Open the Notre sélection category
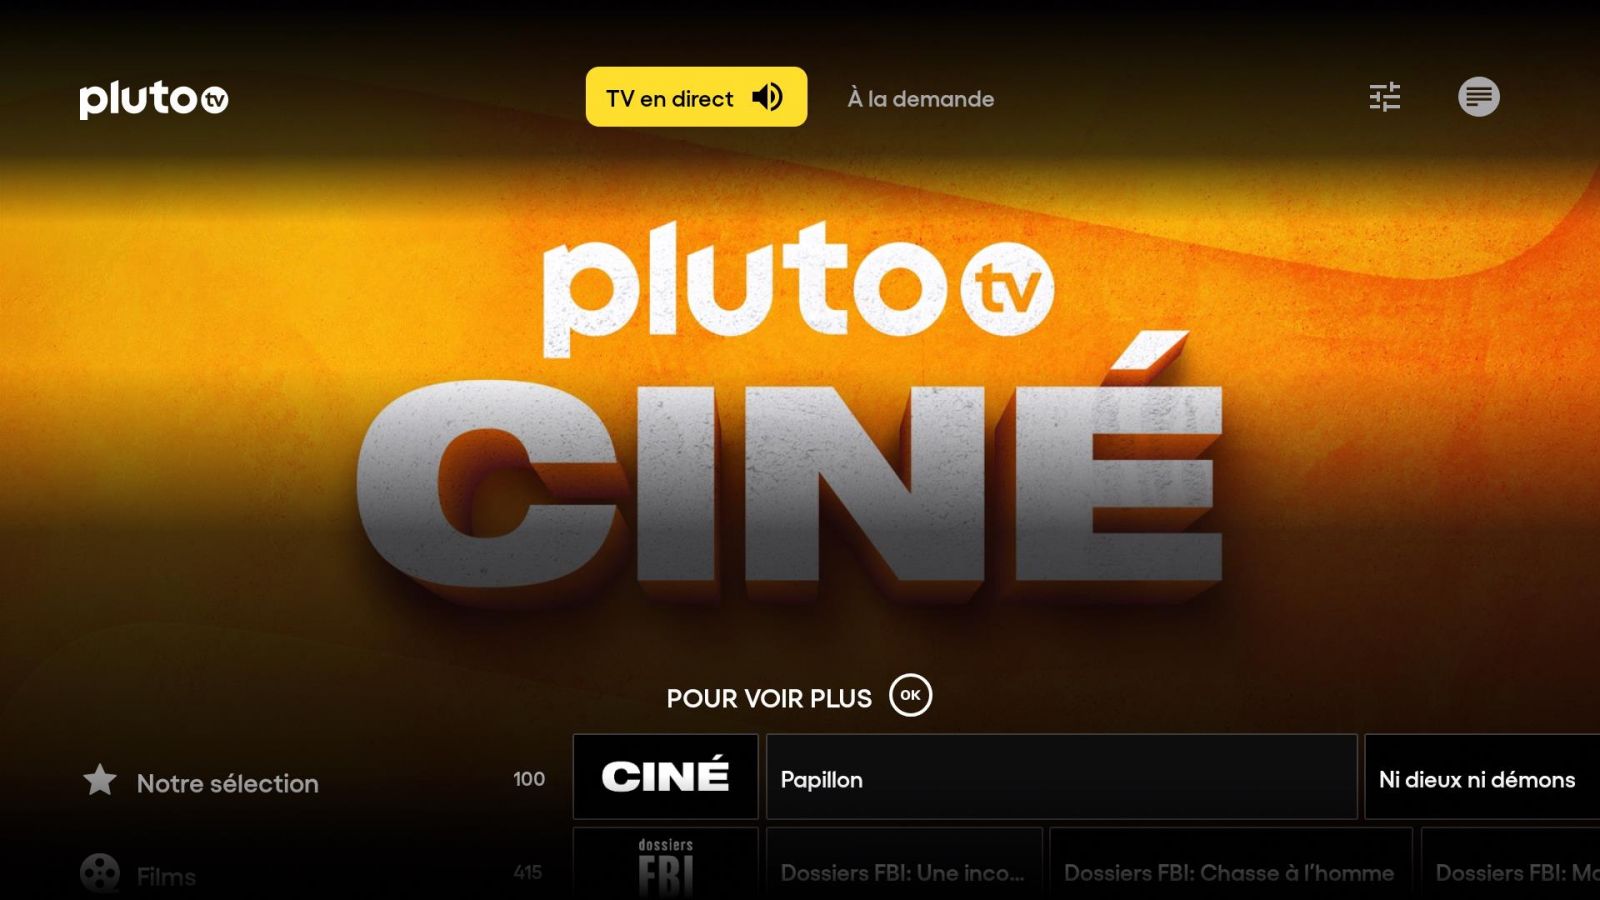The height and width of the screenshot is (900, 1600). [x=228, y=783]
